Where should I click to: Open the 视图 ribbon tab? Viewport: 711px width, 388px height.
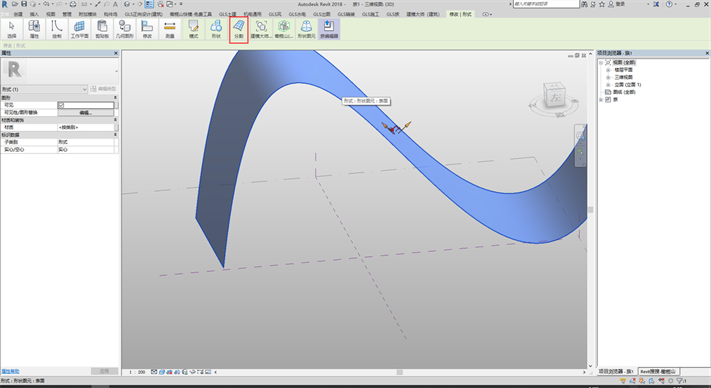(51, 14)
